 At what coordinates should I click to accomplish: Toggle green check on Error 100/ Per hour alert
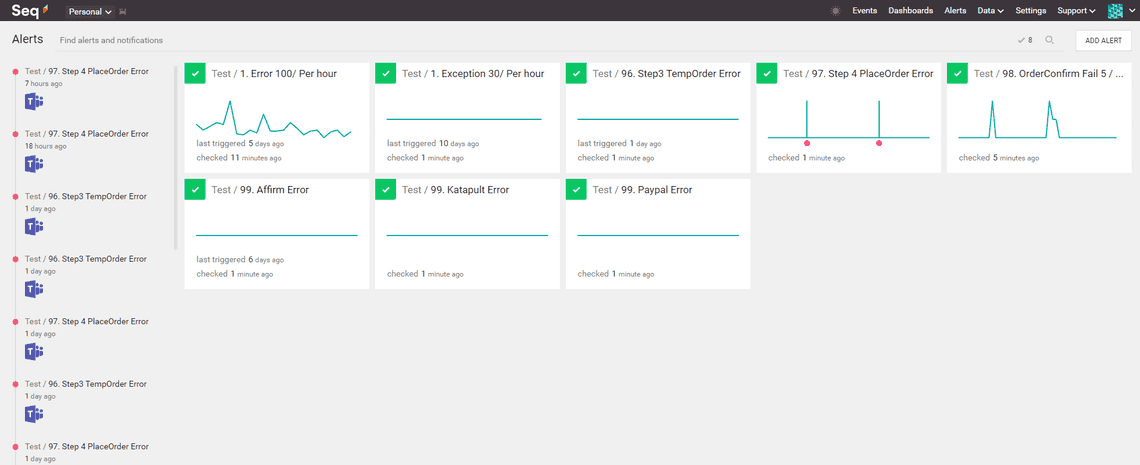[195, 73]
